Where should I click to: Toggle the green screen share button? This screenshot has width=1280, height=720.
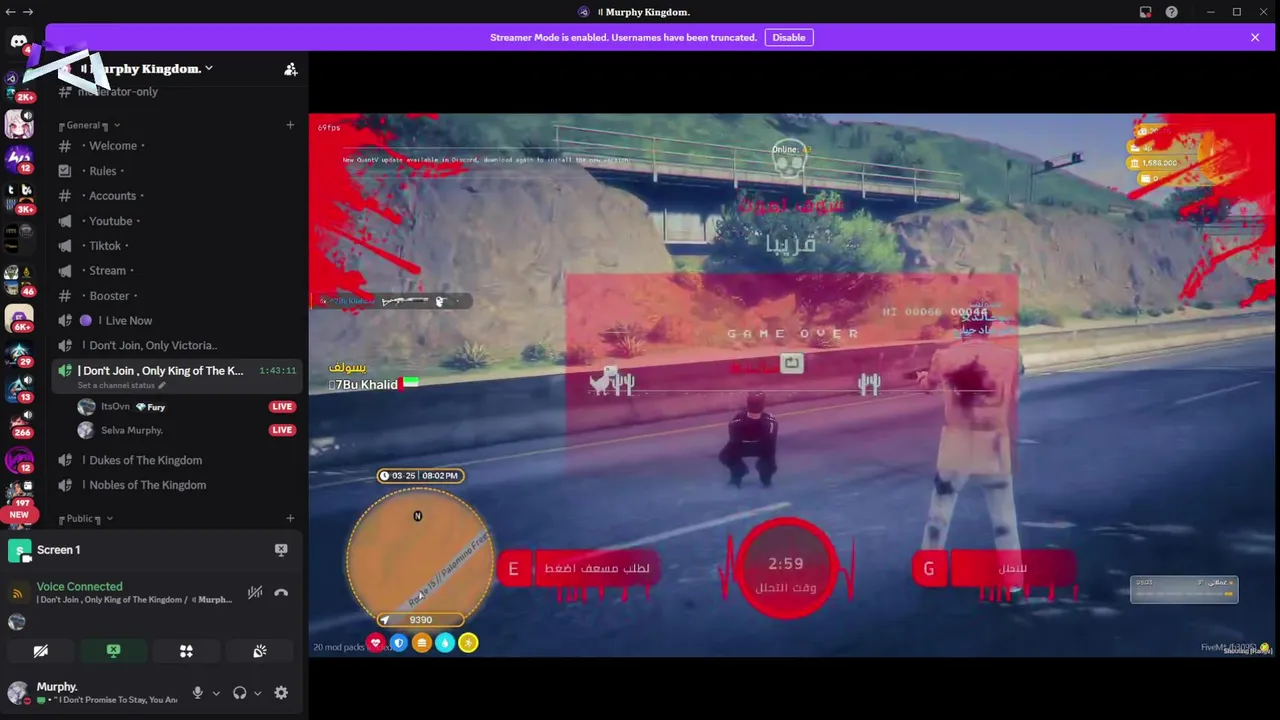(x=114, y=651)
